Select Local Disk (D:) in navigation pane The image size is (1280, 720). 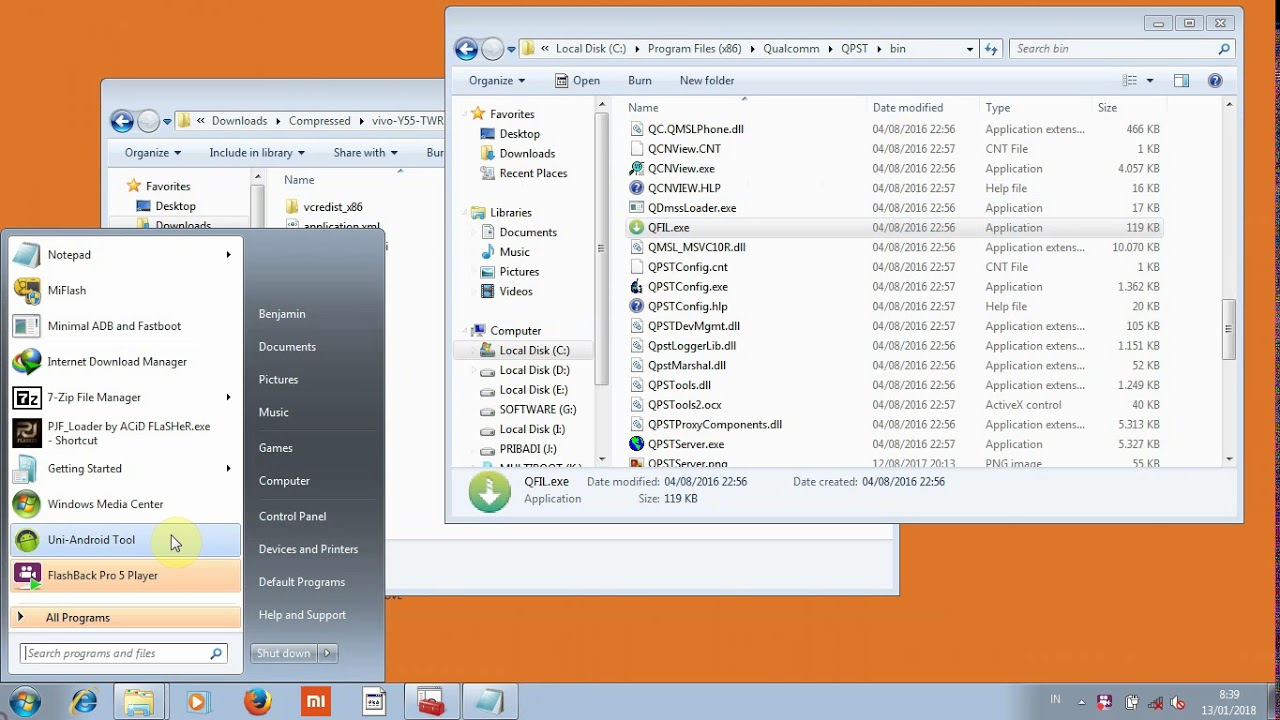pyautogui.click(x=534, y=370)
